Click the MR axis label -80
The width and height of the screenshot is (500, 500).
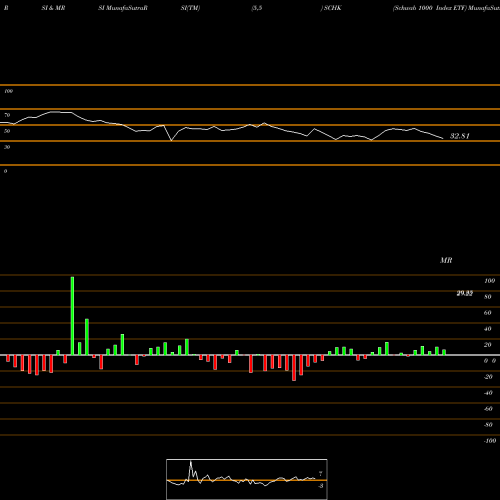pos(488,425)
